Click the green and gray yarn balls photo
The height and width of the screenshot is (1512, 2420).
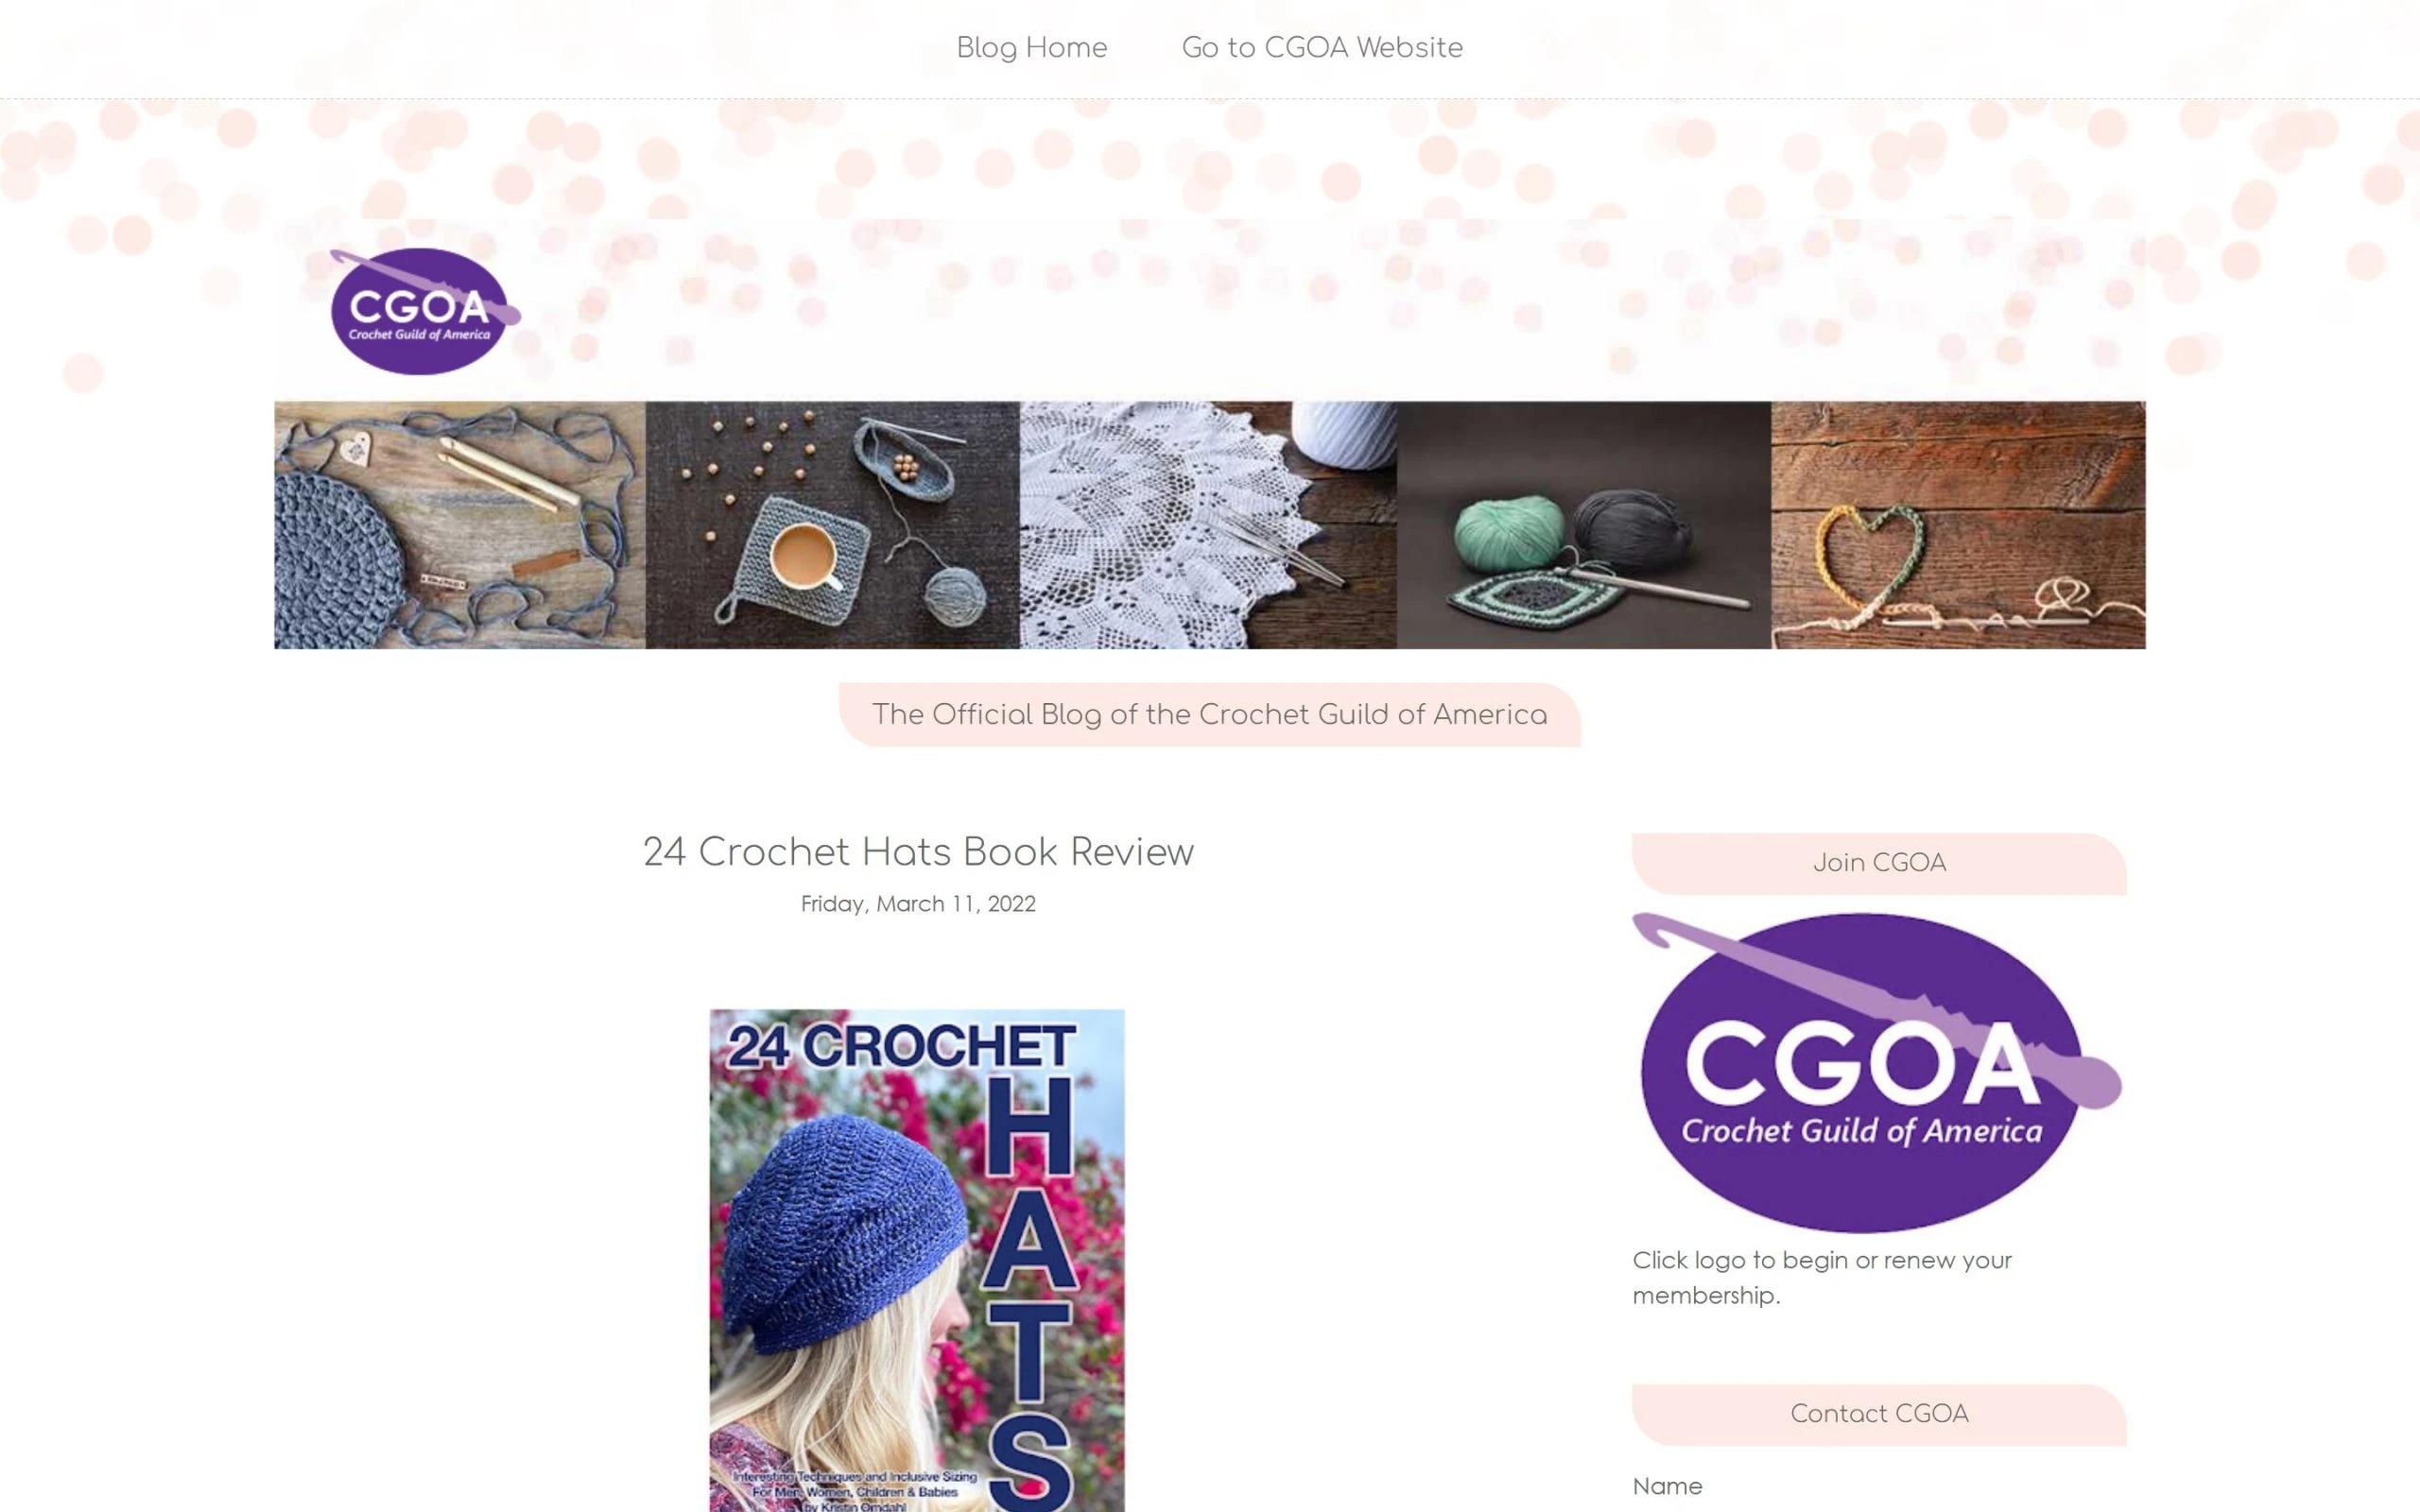tap(1584, 525)
